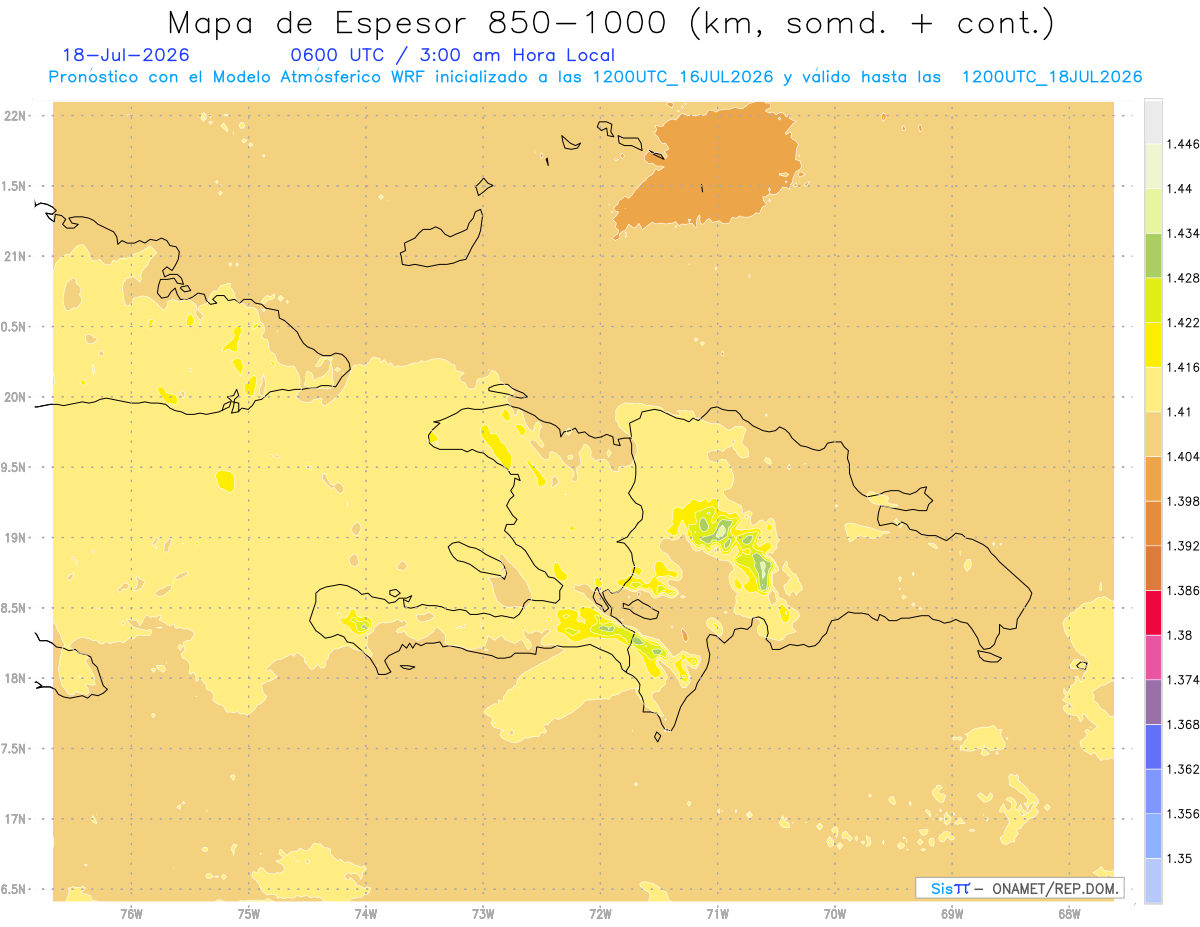The image size is (1200, 927).
Task: Click the "69W" longitude label
Action: pyautogui.click(x=952, y=913)
